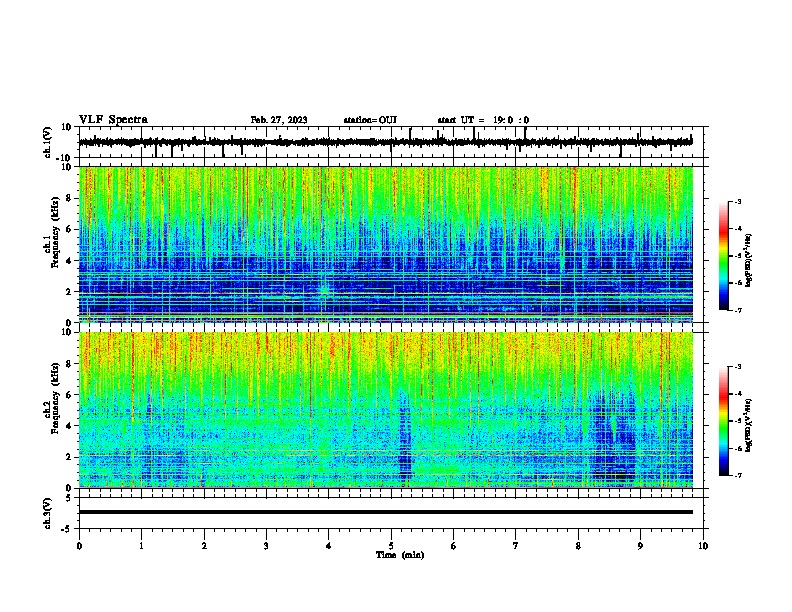Click the "Time (min)" axis label

point(400,555)
